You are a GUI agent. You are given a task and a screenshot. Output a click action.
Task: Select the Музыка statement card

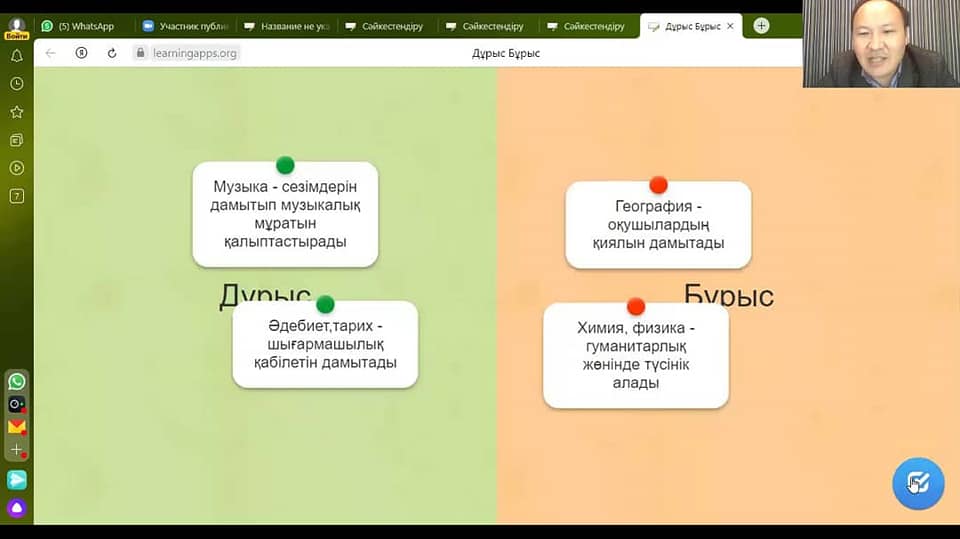(x=285, y=214)
